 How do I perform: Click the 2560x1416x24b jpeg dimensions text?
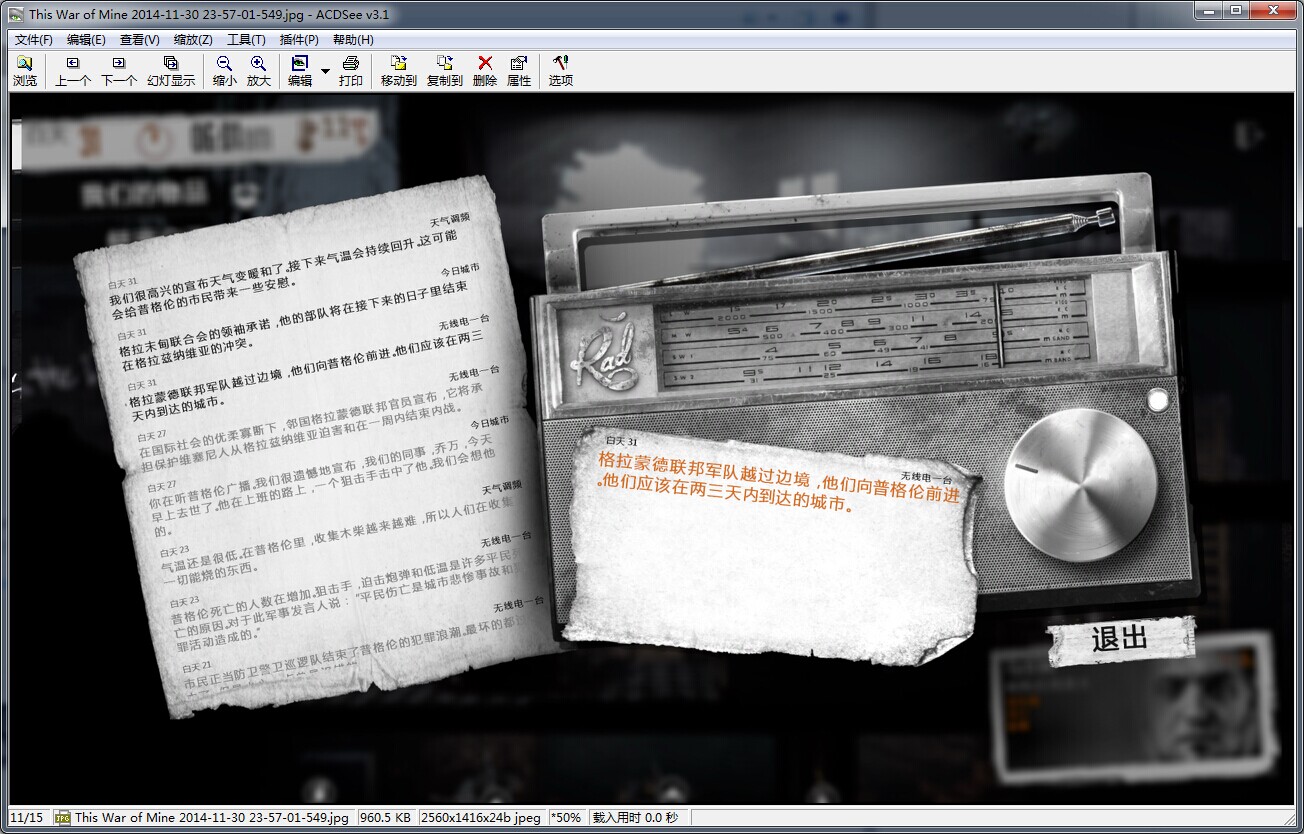pyautogui.click(x=482, y=817)
